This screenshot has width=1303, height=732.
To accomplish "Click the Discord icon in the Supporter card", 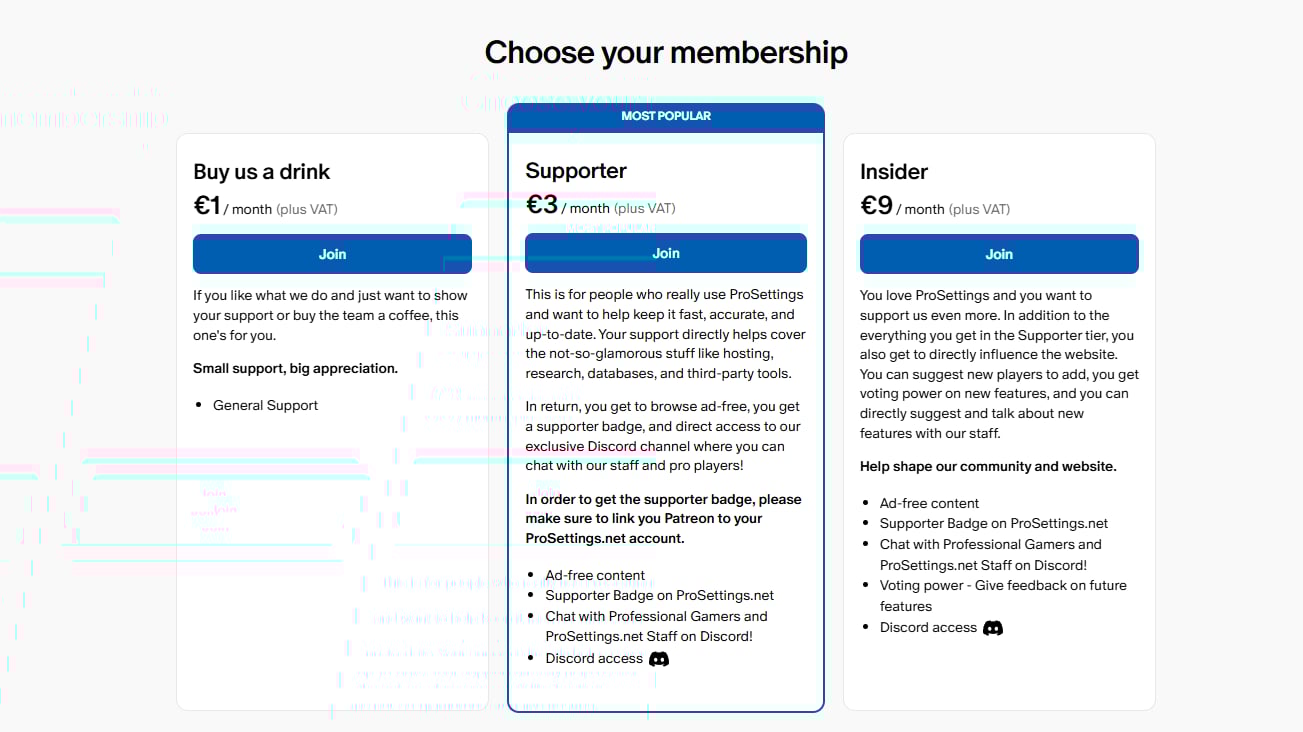I will pyautogui.click(x=659, y=659).
